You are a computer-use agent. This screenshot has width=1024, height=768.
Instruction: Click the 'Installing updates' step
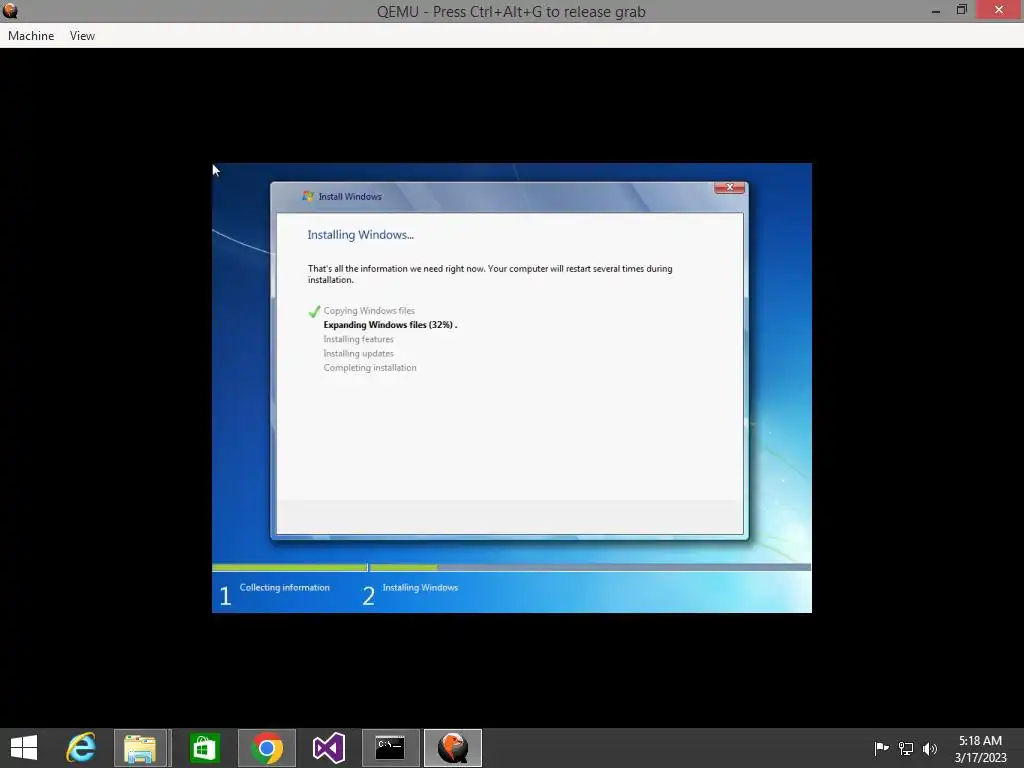coord(359,353)
